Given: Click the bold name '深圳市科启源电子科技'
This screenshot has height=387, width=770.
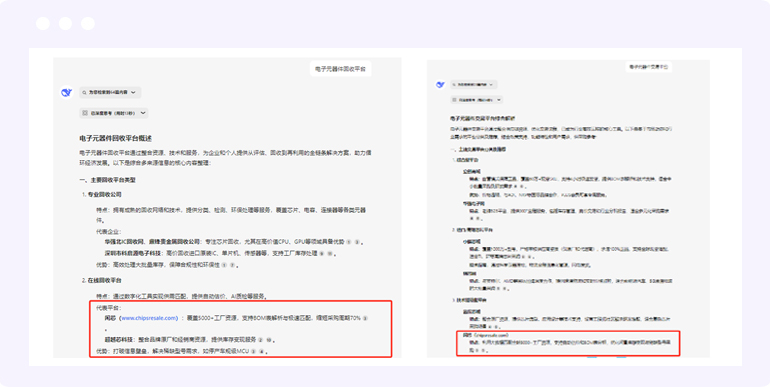Looking at the screenshot, I should 134,254.
